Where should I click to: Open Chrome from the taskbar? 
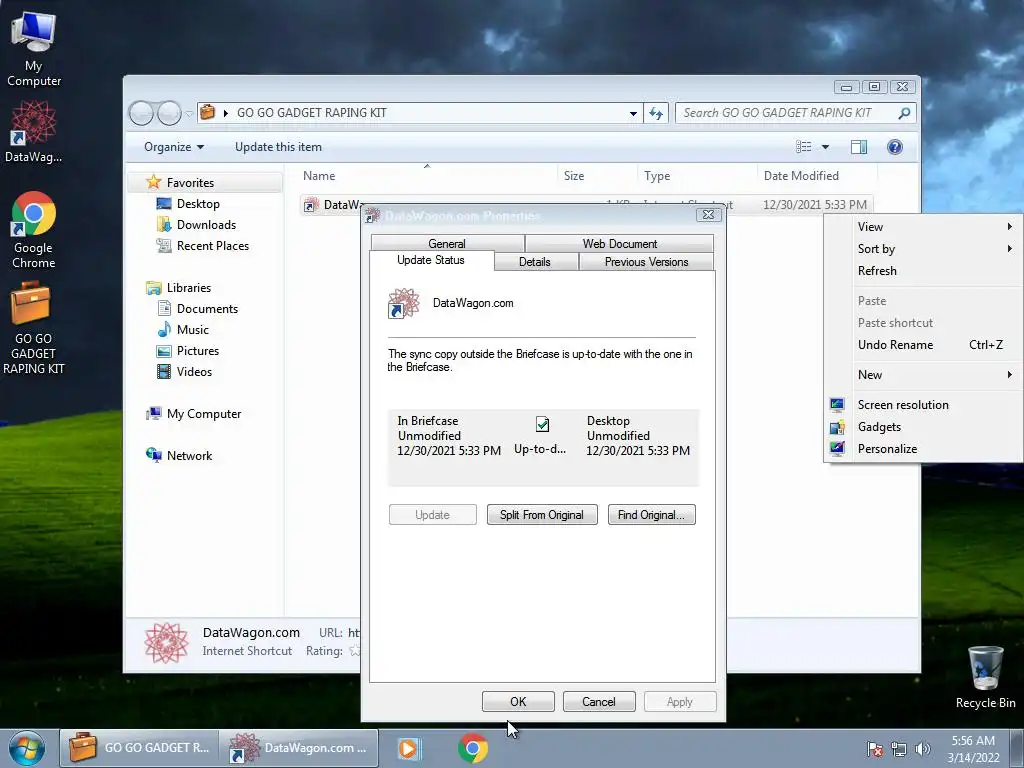tap(473, 748)
